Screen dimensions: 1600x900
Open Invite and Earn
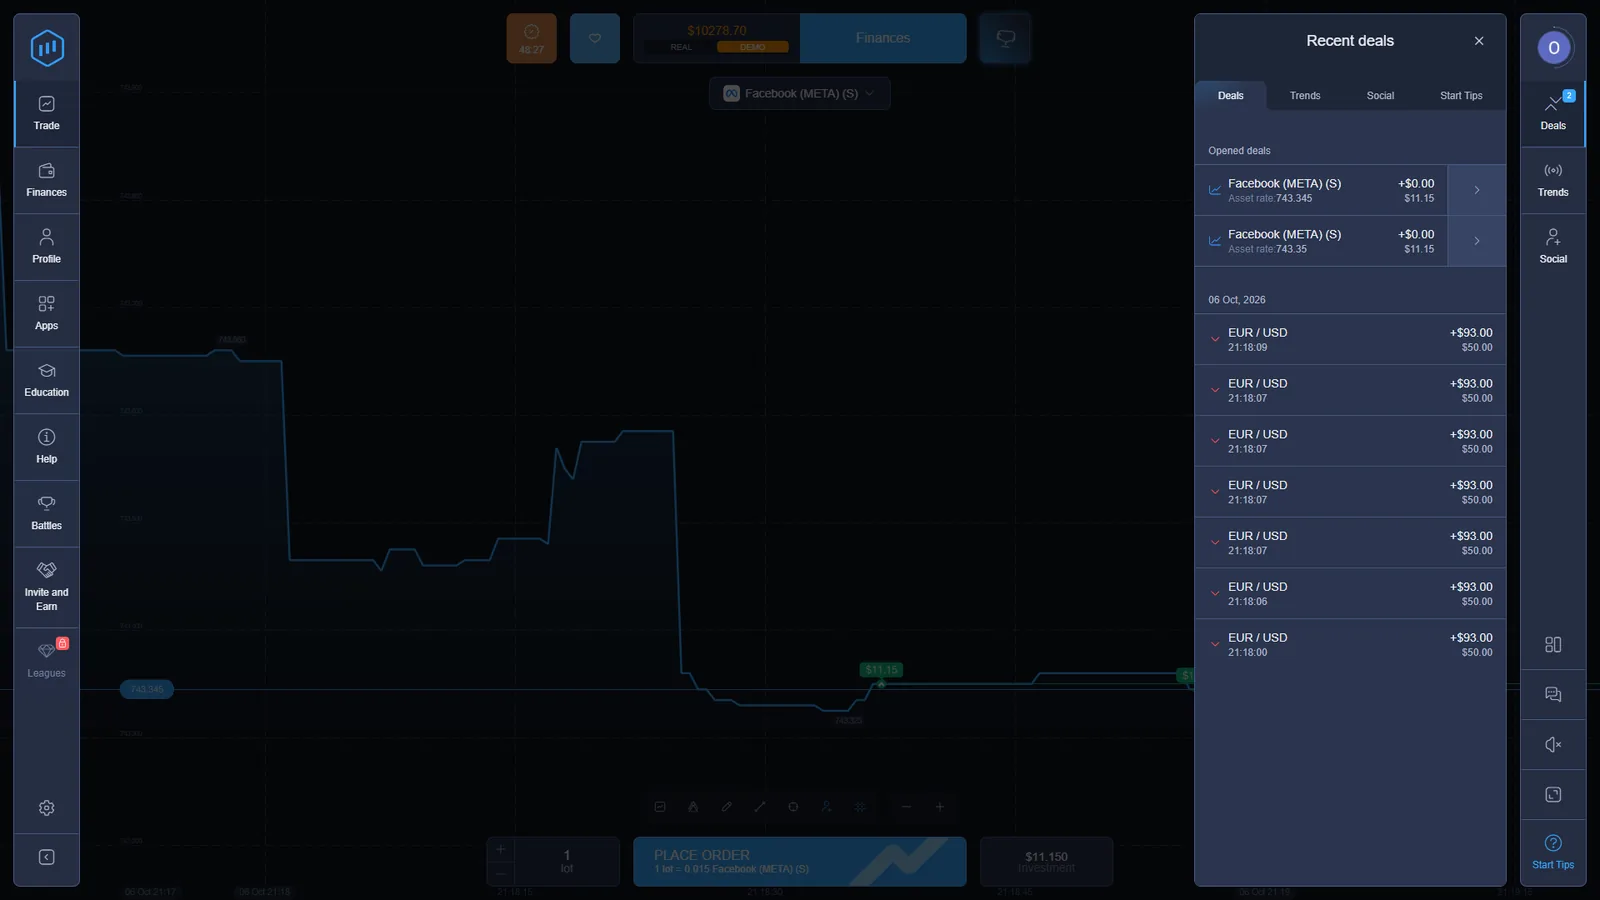point(46,587)
